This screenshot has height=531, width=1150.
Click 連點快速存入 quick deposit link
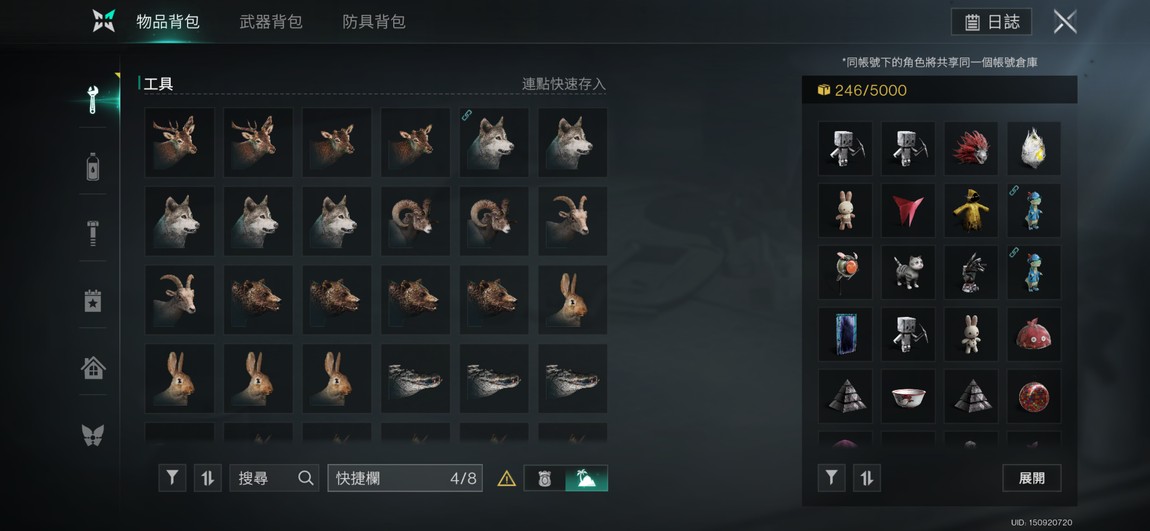coord(563,84)
